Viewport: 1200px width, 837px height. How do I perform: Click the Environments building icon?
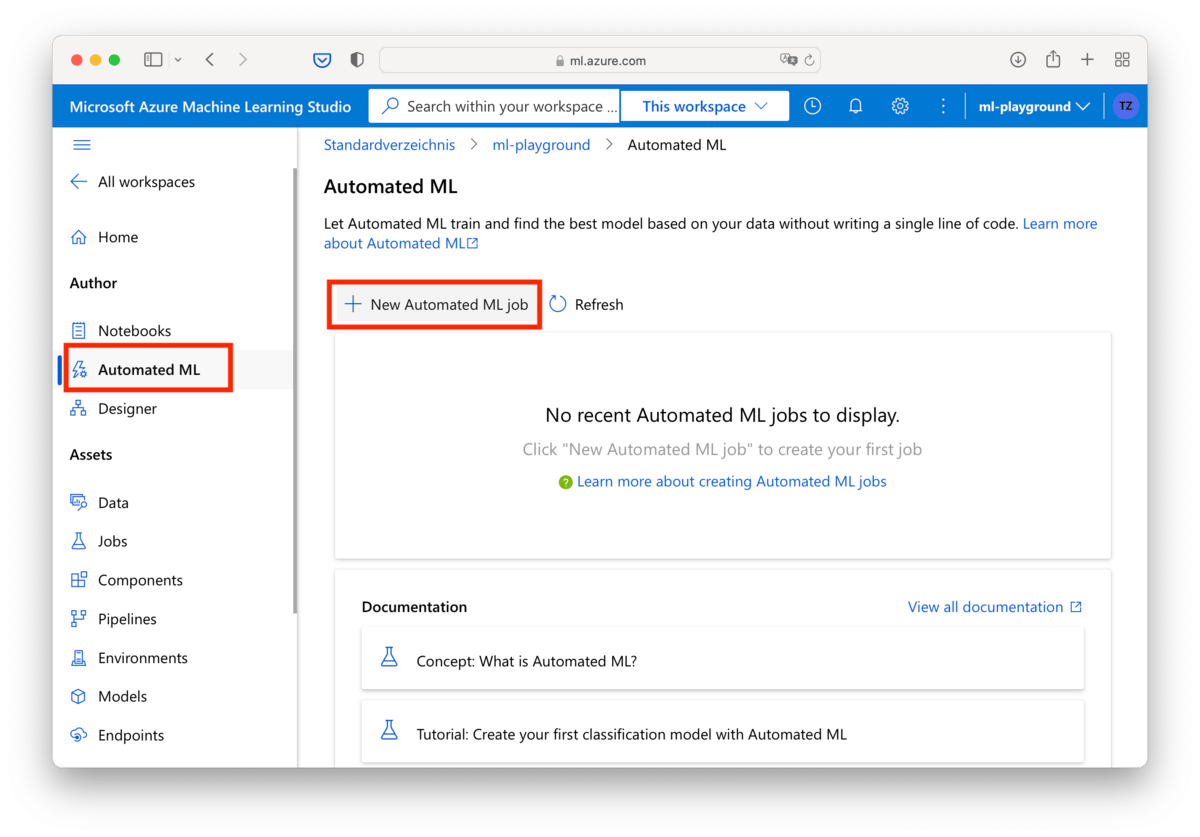pos(78,658)
